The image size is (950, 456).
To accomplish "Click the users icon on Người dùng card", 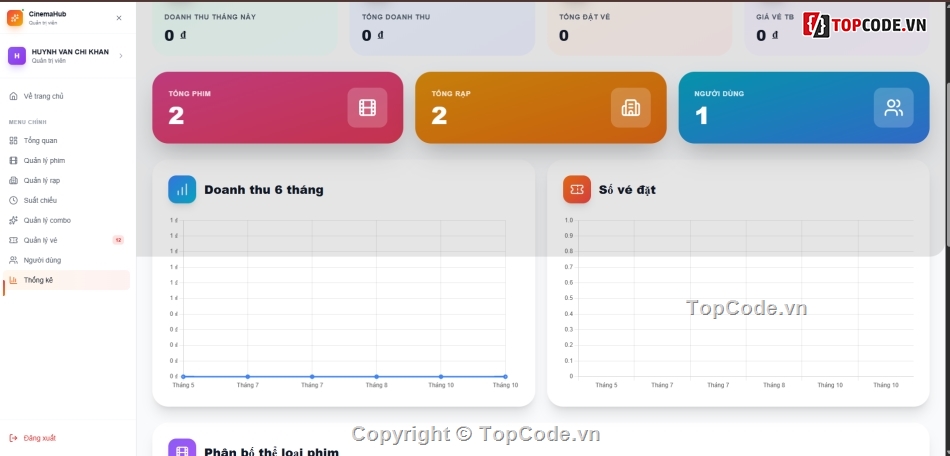I will pyautogui.click(x=894, y=108).
